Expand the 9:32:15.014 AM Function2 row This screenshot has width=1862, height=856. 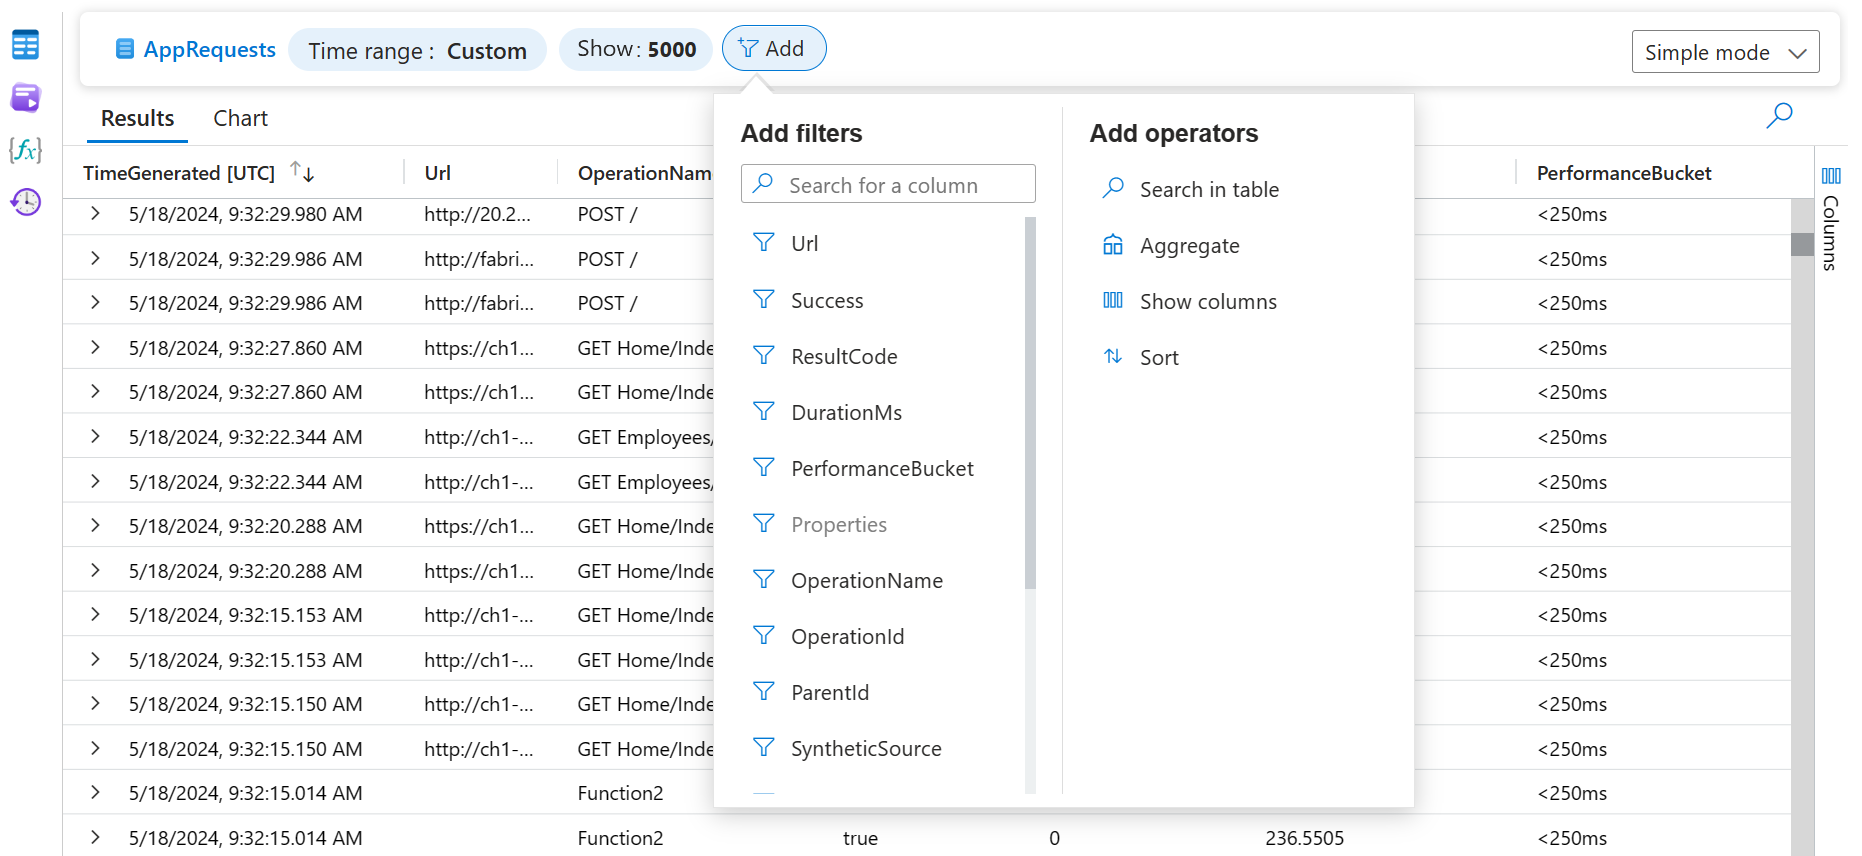(95, 793)
